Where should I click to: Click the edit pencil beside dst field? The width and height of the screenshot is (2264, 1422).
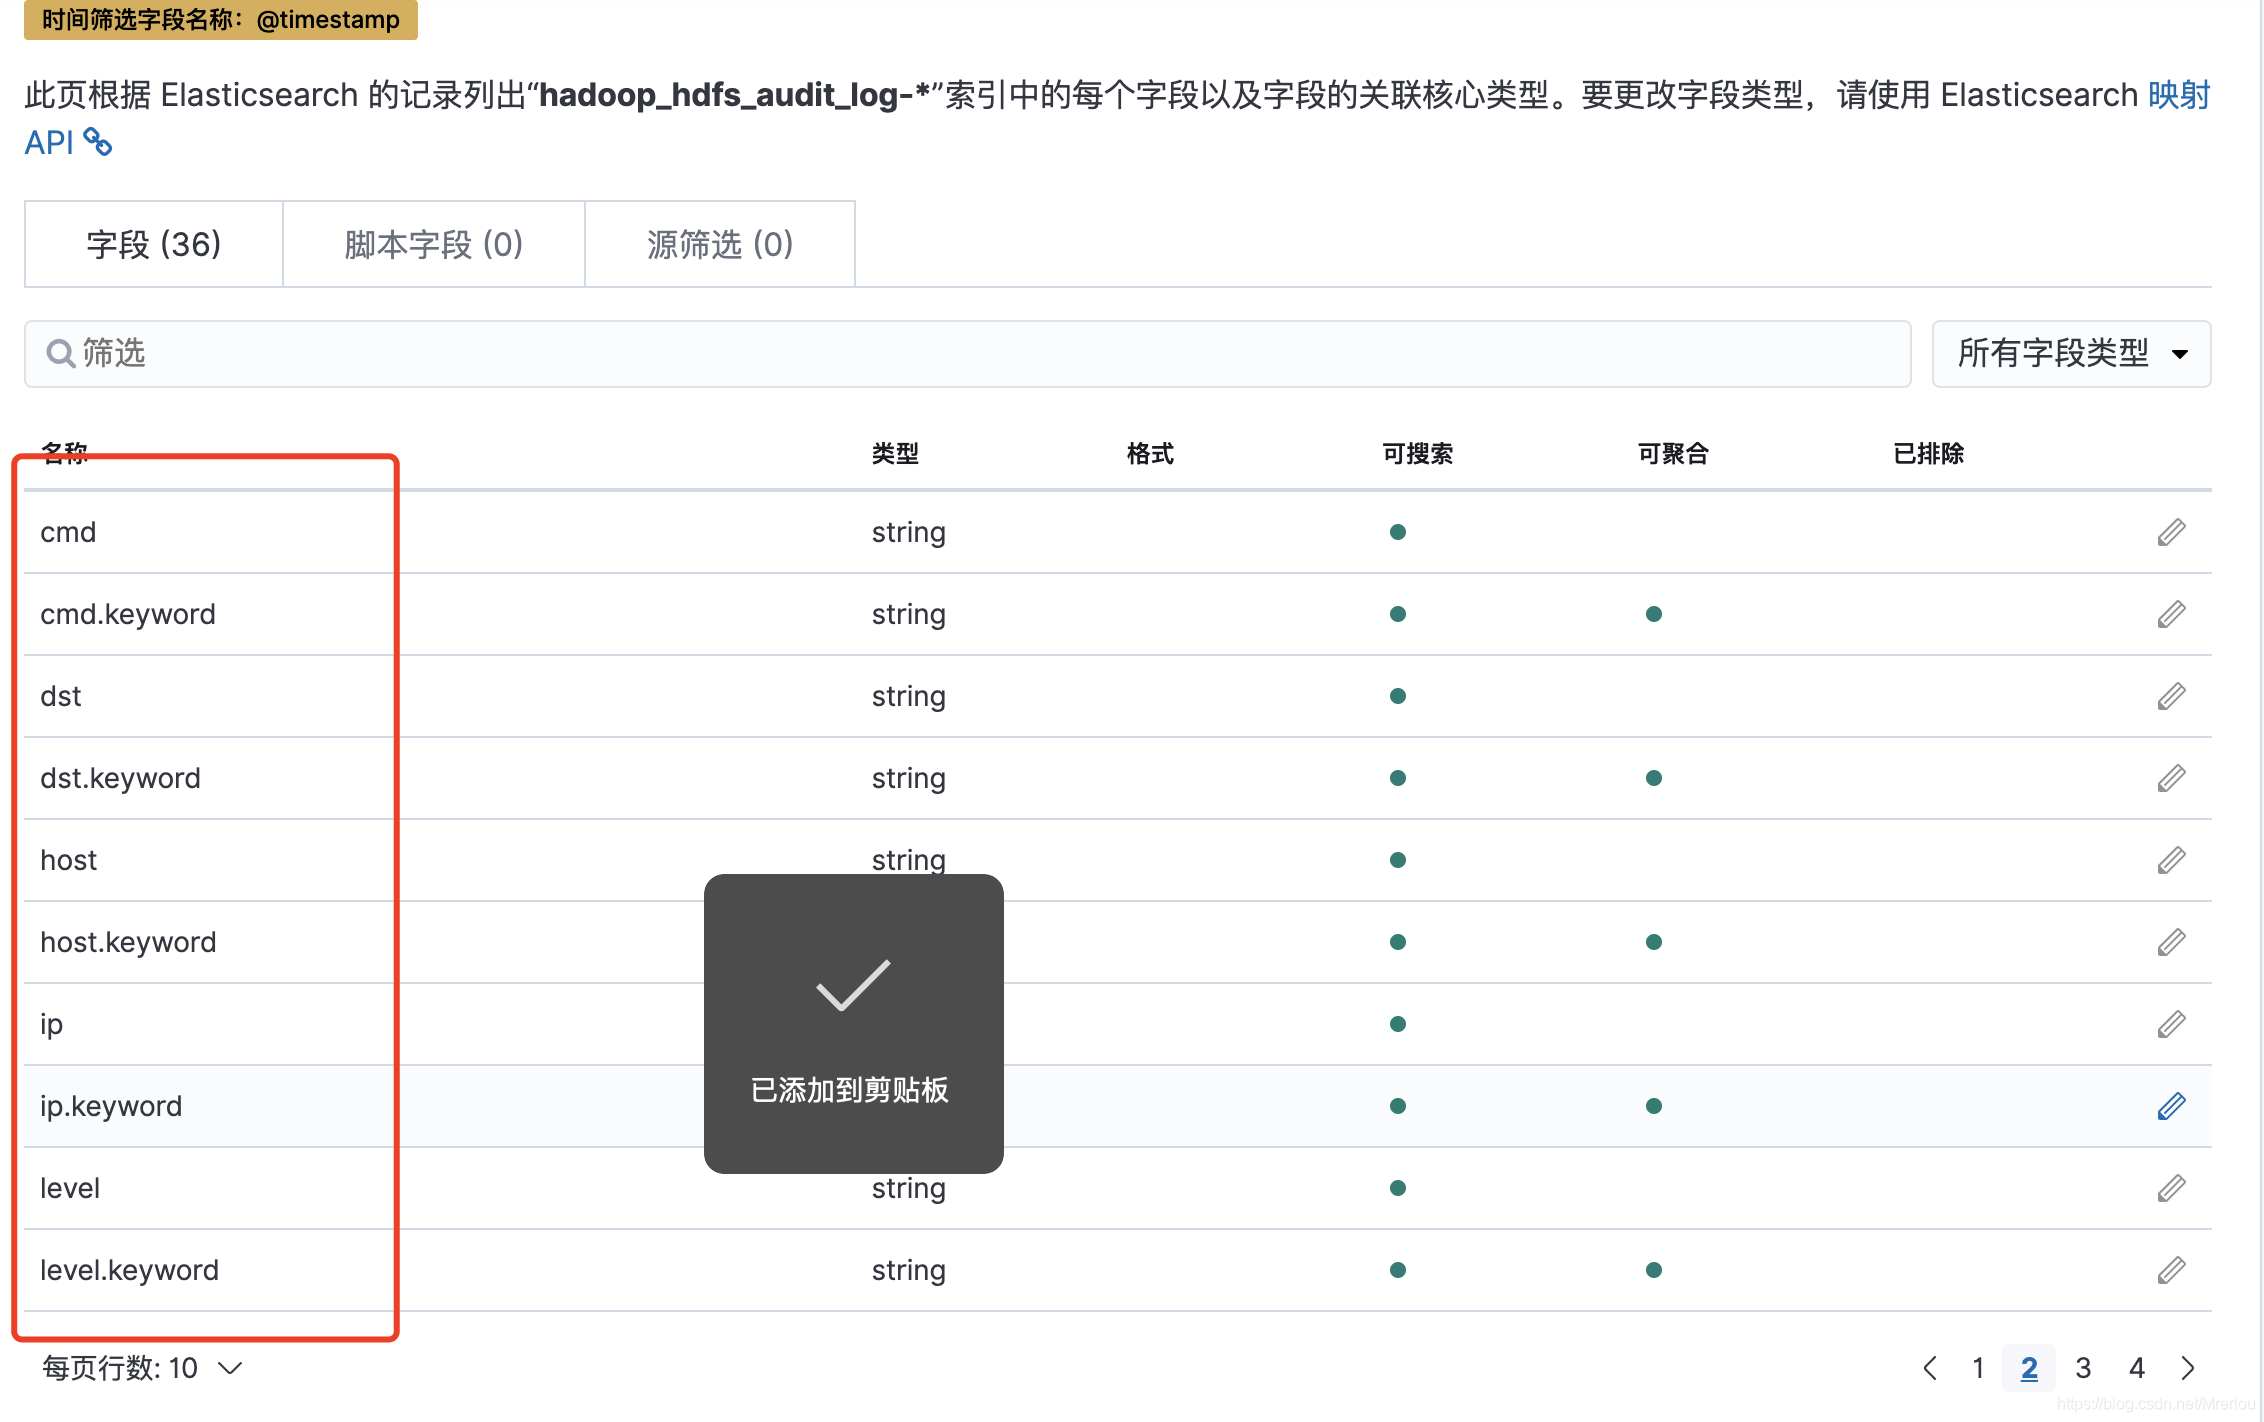click(2170, 695)
